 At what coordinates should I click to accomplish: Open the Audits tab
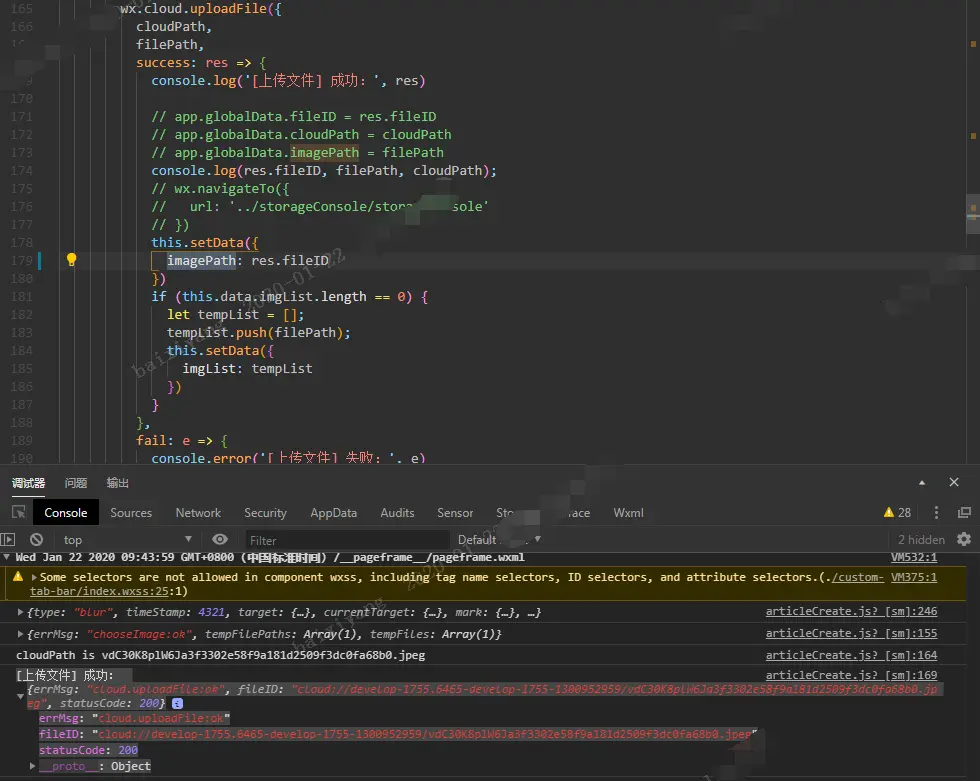click(x=397, y=512)
